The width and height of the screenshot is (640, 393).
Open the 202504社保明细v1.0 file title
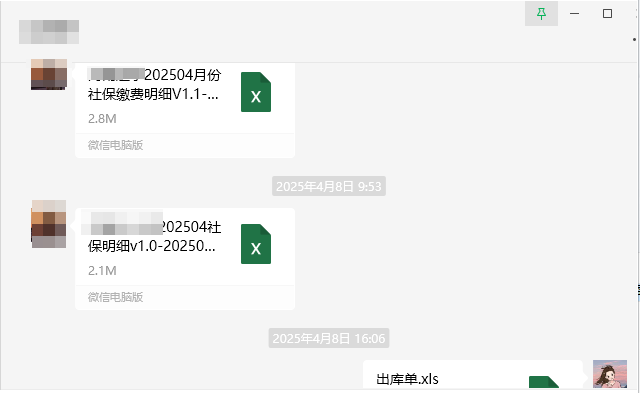pos(154,236)
